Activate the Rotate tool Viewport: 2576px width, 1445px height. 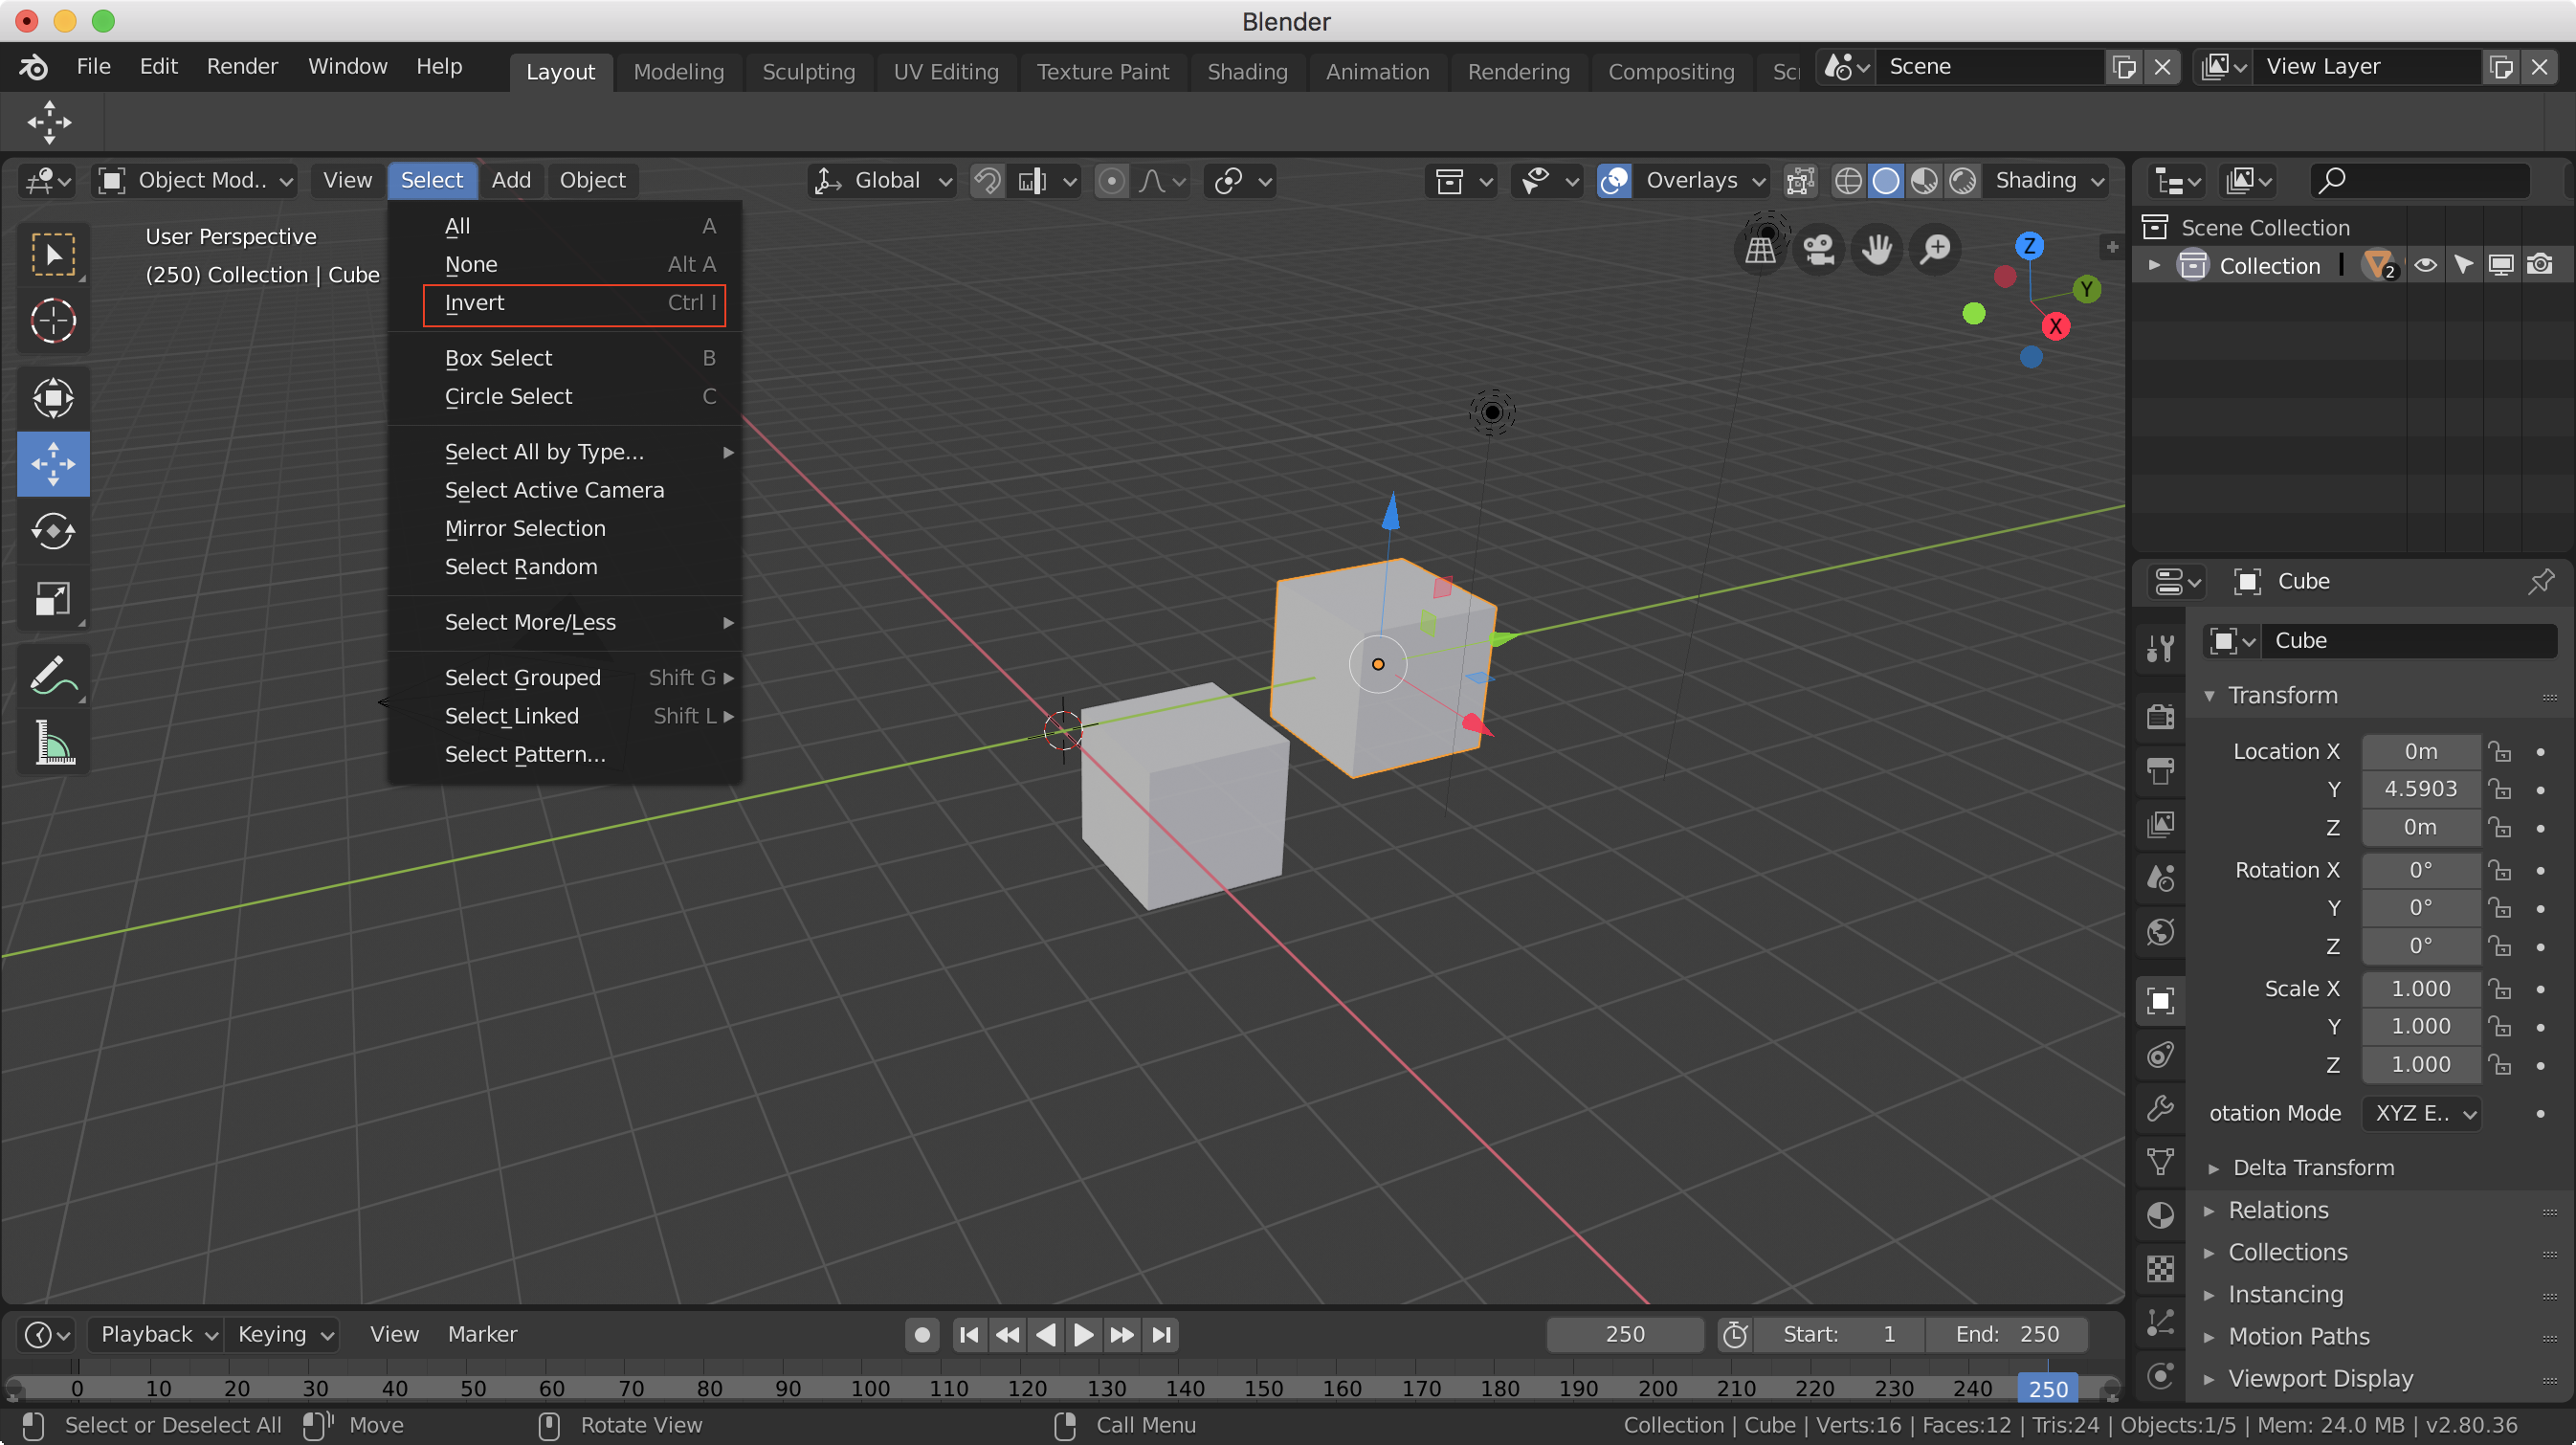click(53, 531)
